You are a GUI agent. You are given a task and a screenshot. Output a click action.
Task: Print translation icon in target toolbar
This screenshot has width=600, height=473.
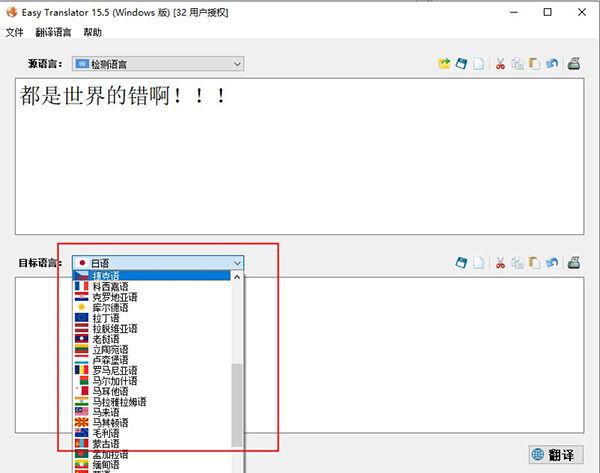[574, 263]
